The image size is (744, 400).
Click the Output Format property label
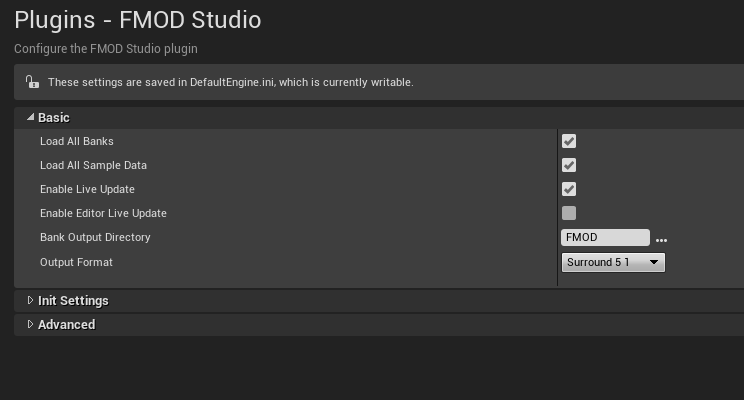point(76,262)
